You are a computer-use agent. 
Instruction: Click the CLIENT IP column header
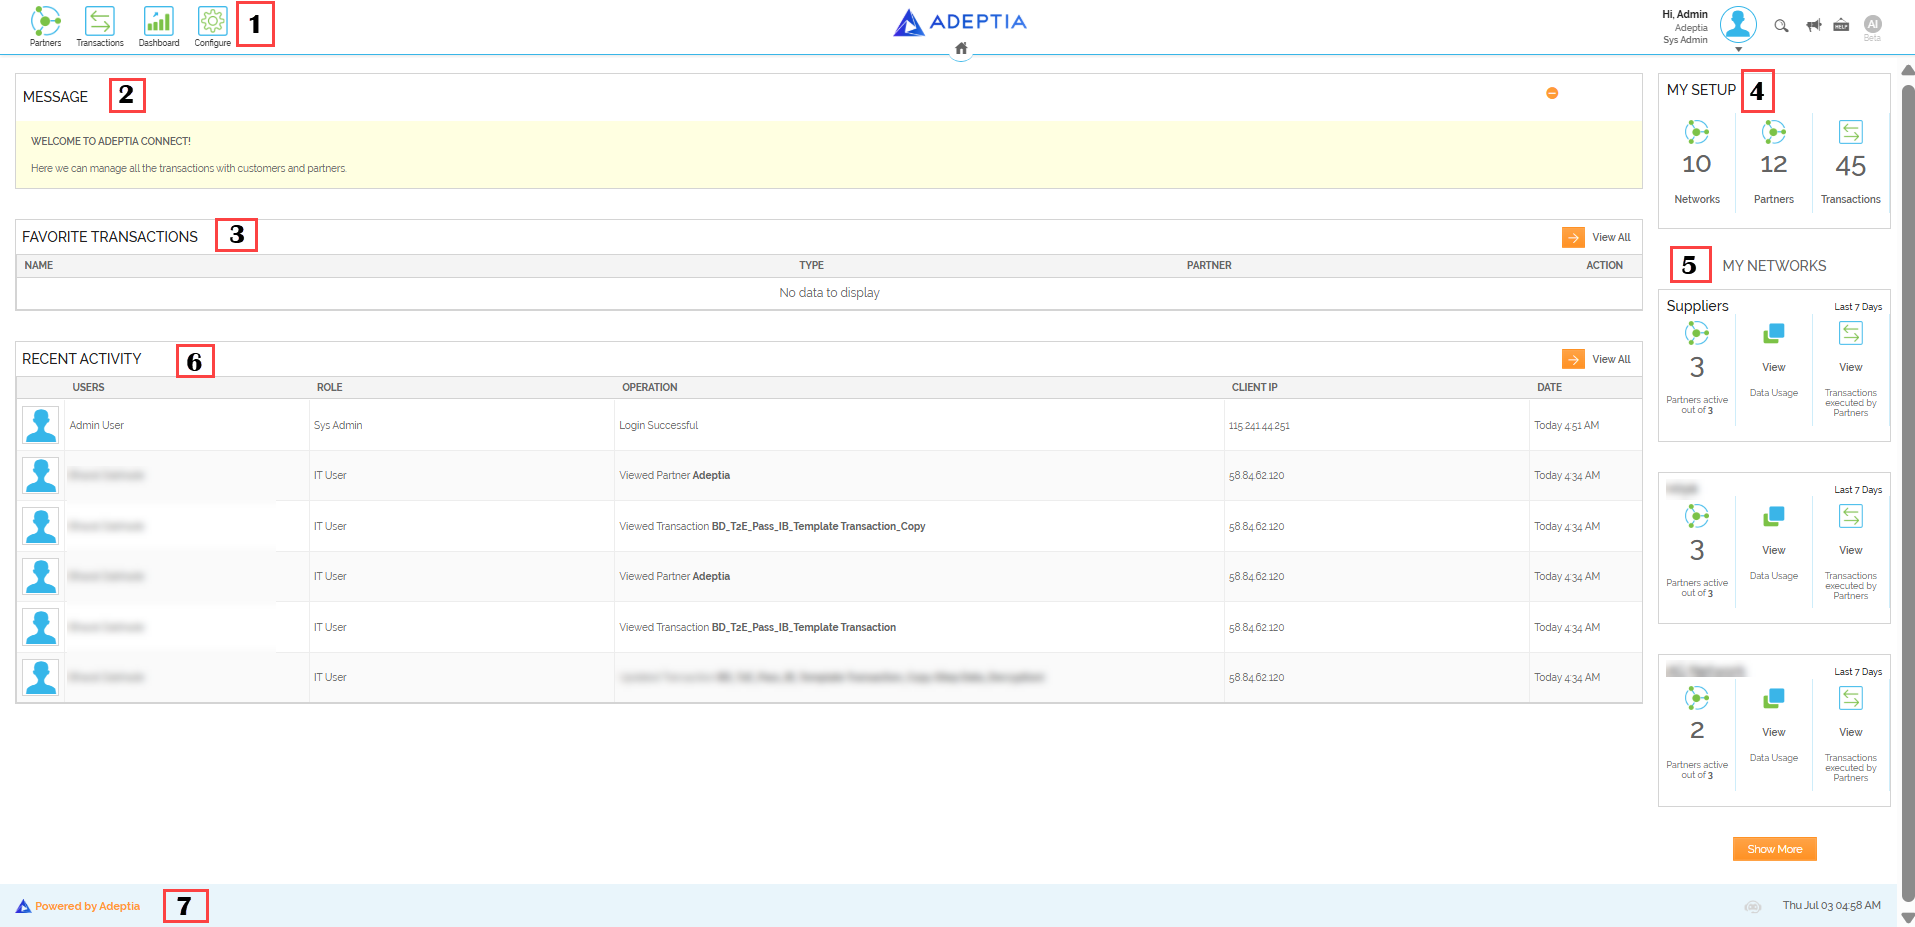[x=1254, y=387]
